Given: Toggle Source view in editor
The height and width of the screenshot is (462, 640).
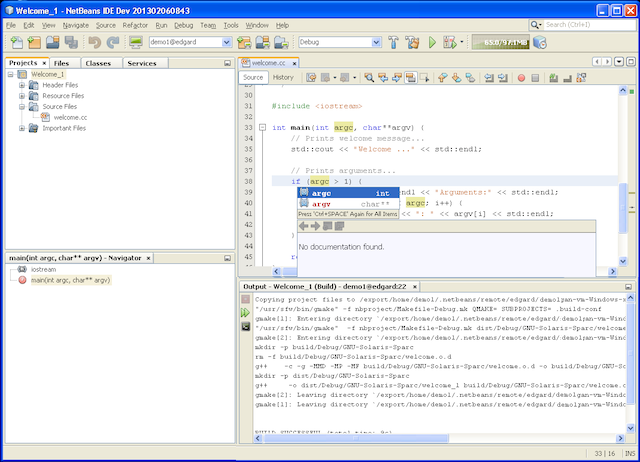Looking at the screenshot, I should [253, 77].
